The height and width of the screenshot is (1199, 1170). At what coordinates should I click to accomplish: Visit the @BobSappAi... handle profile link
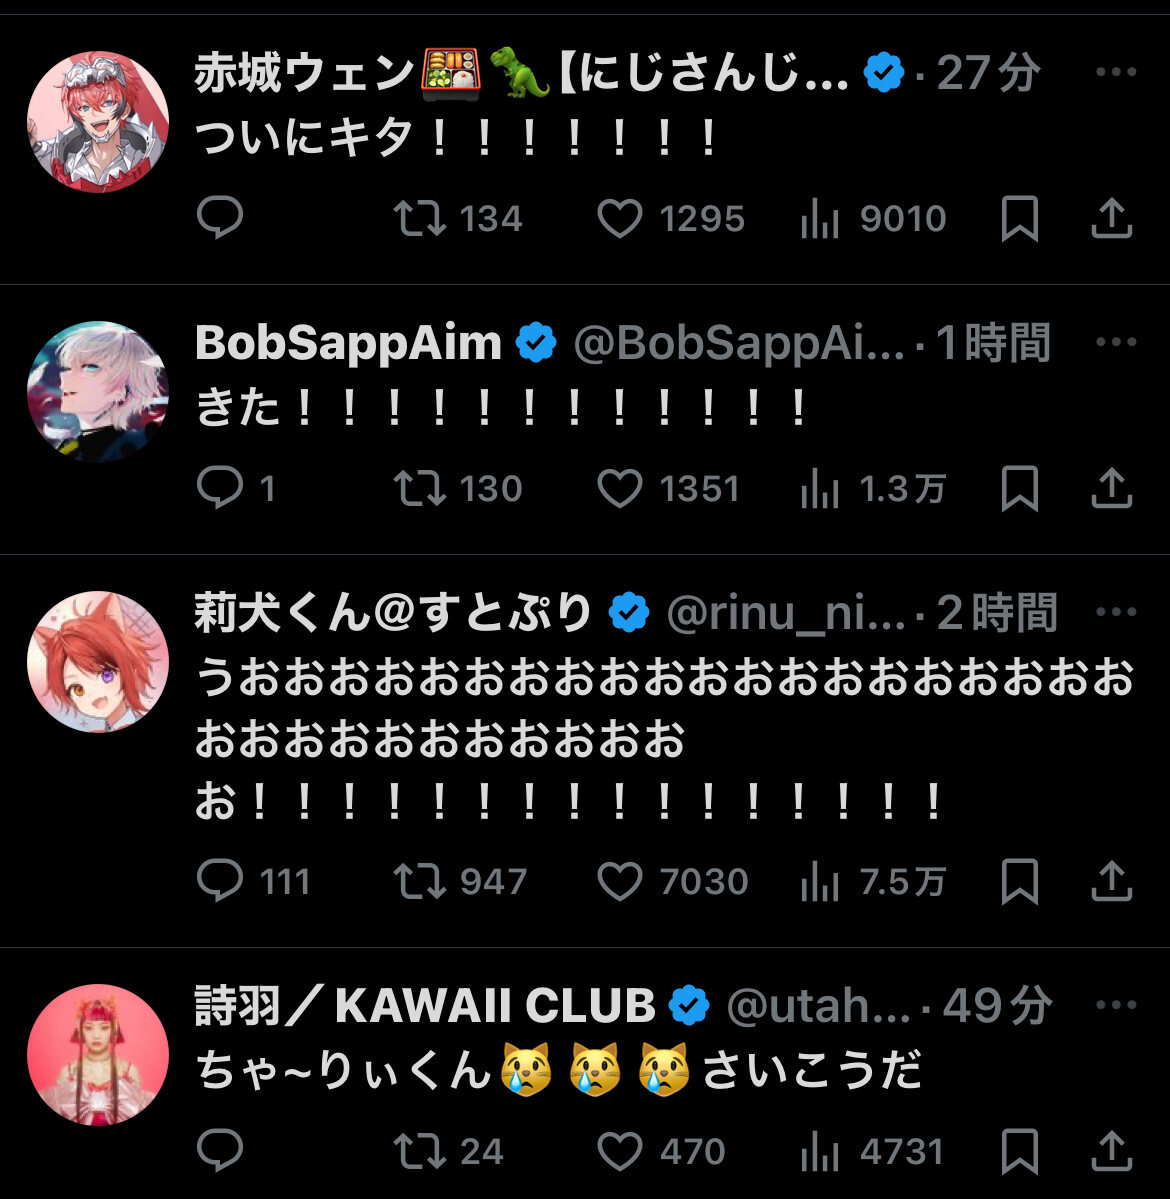point(739,343)
